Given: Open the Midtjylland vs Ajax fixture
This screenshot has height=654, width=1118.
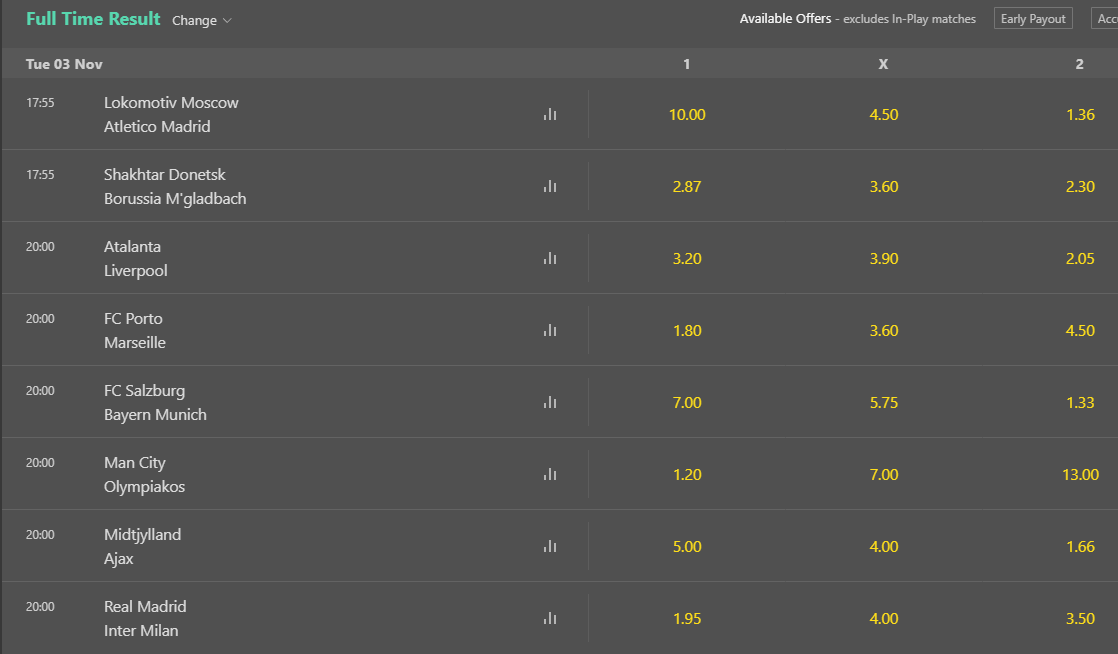Looking at the screenshot, I should coord(142,547).
